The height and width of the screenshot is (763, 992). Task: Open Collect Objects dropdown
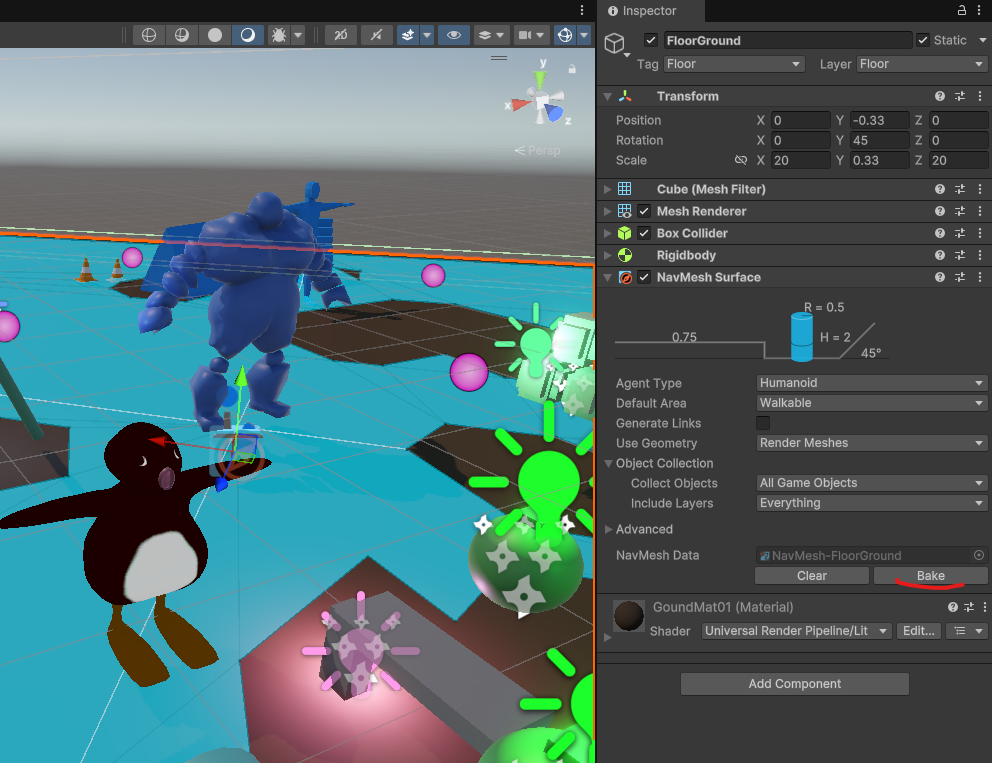pos(872,483)
